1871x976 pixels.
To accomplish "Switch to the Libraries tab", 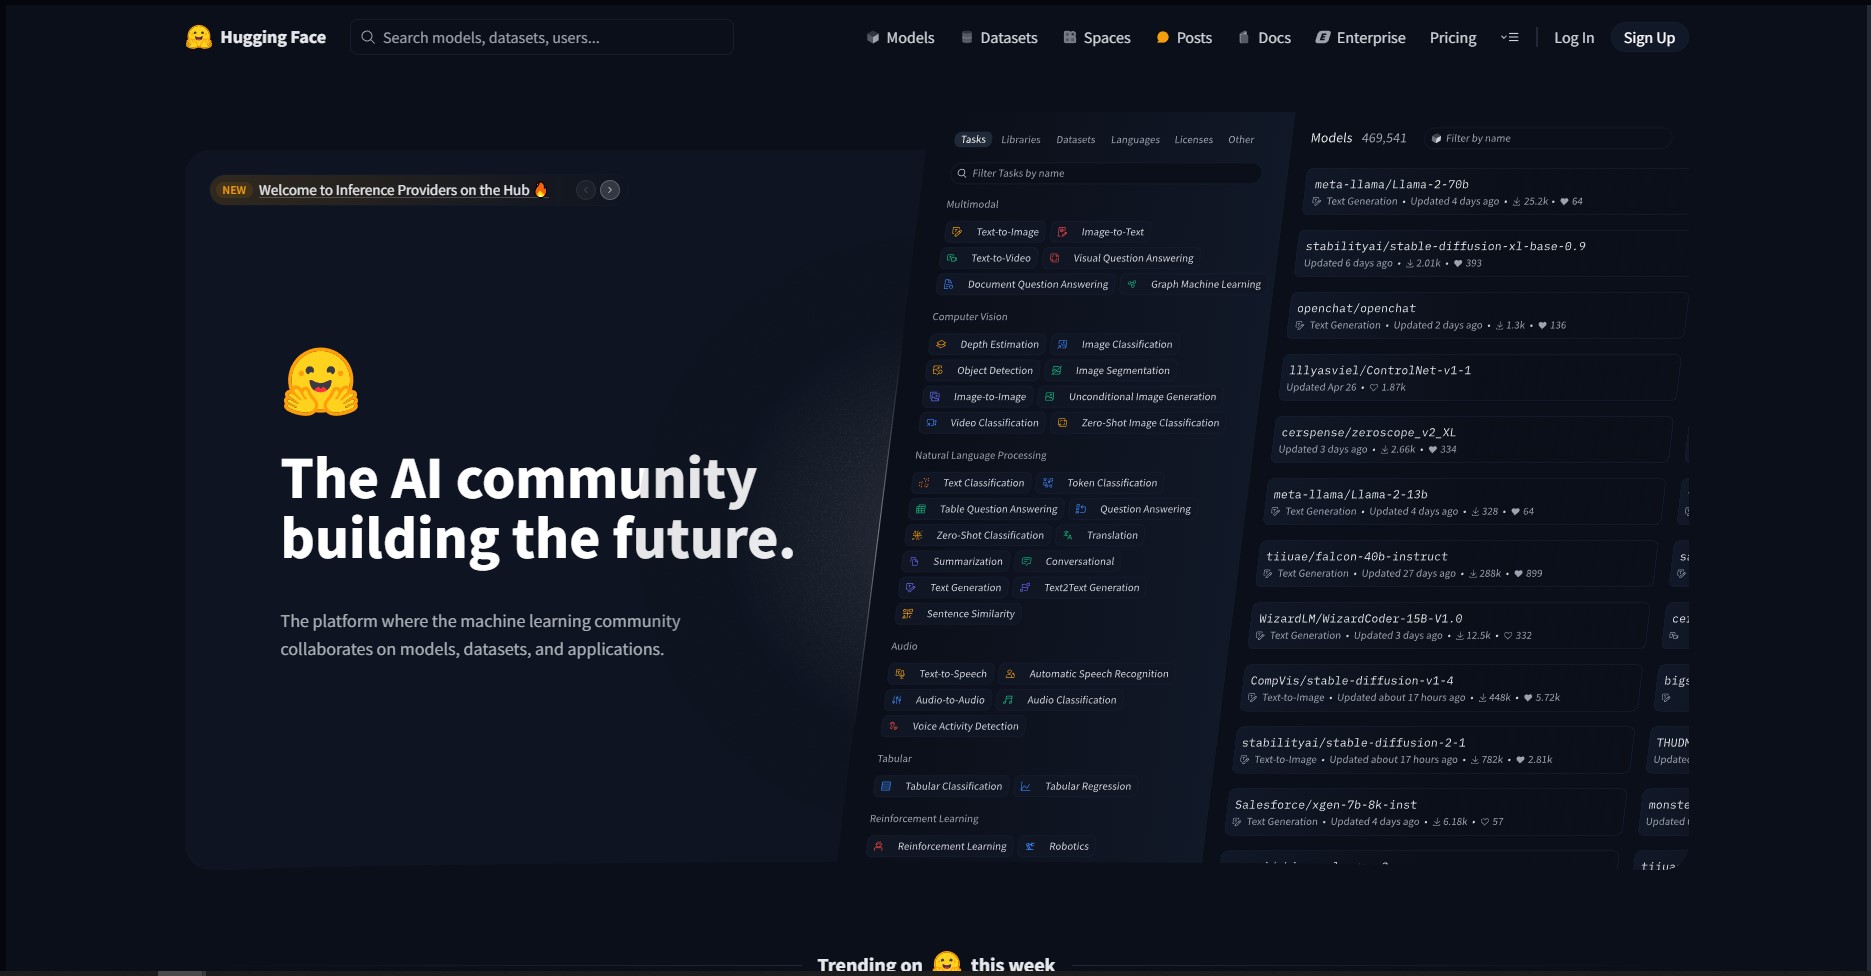I will (1020, 140).
